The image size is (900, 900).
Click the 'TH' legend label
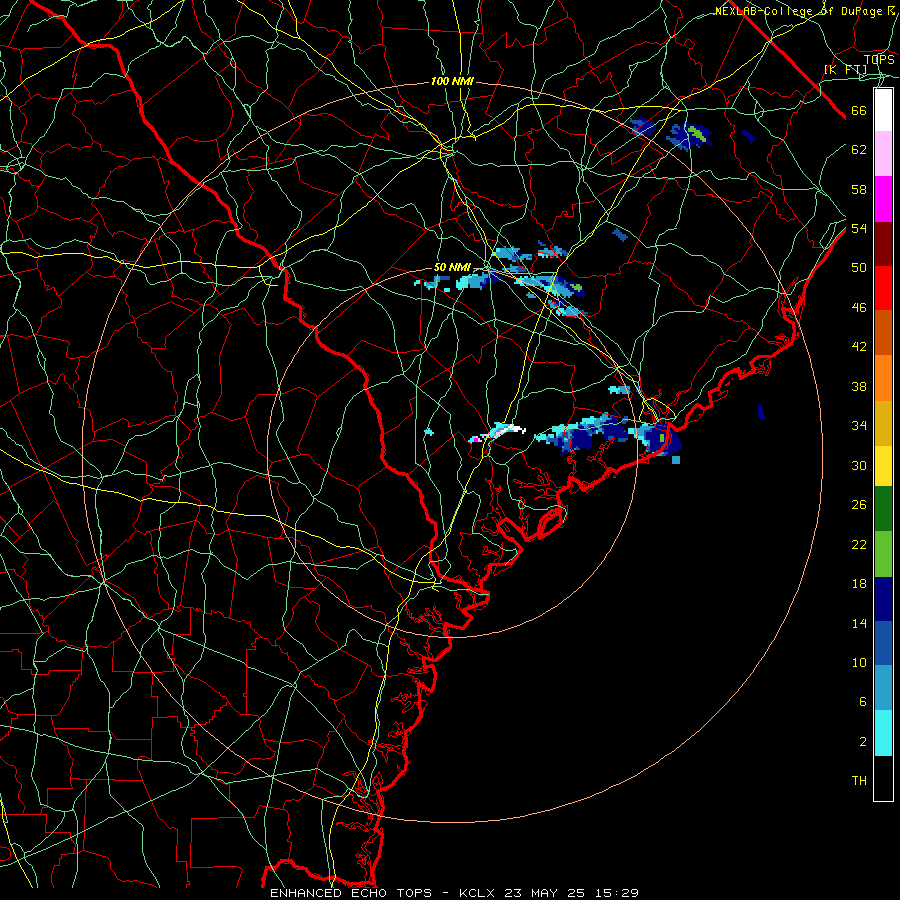click(859, 781)
